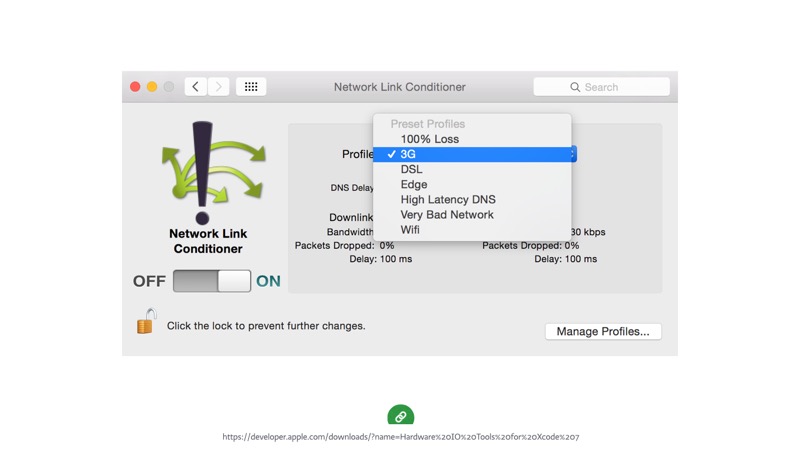
Task: Click the padlock icon to lock changes
Action: click(146, 322)
